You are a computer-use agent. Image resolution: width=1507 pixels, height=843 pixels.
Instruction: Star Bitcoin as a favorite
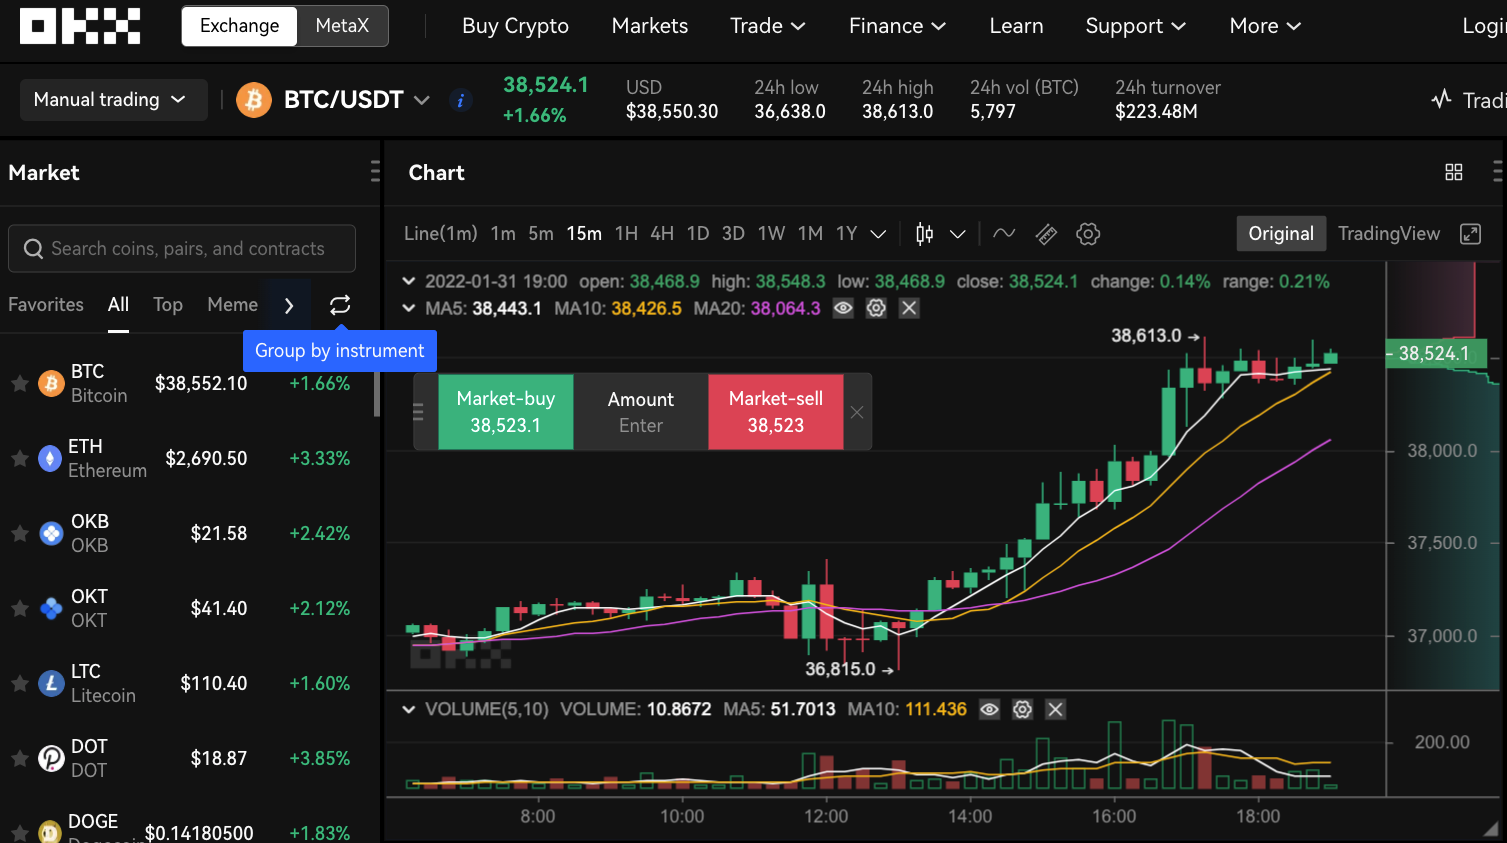[18, 384]
